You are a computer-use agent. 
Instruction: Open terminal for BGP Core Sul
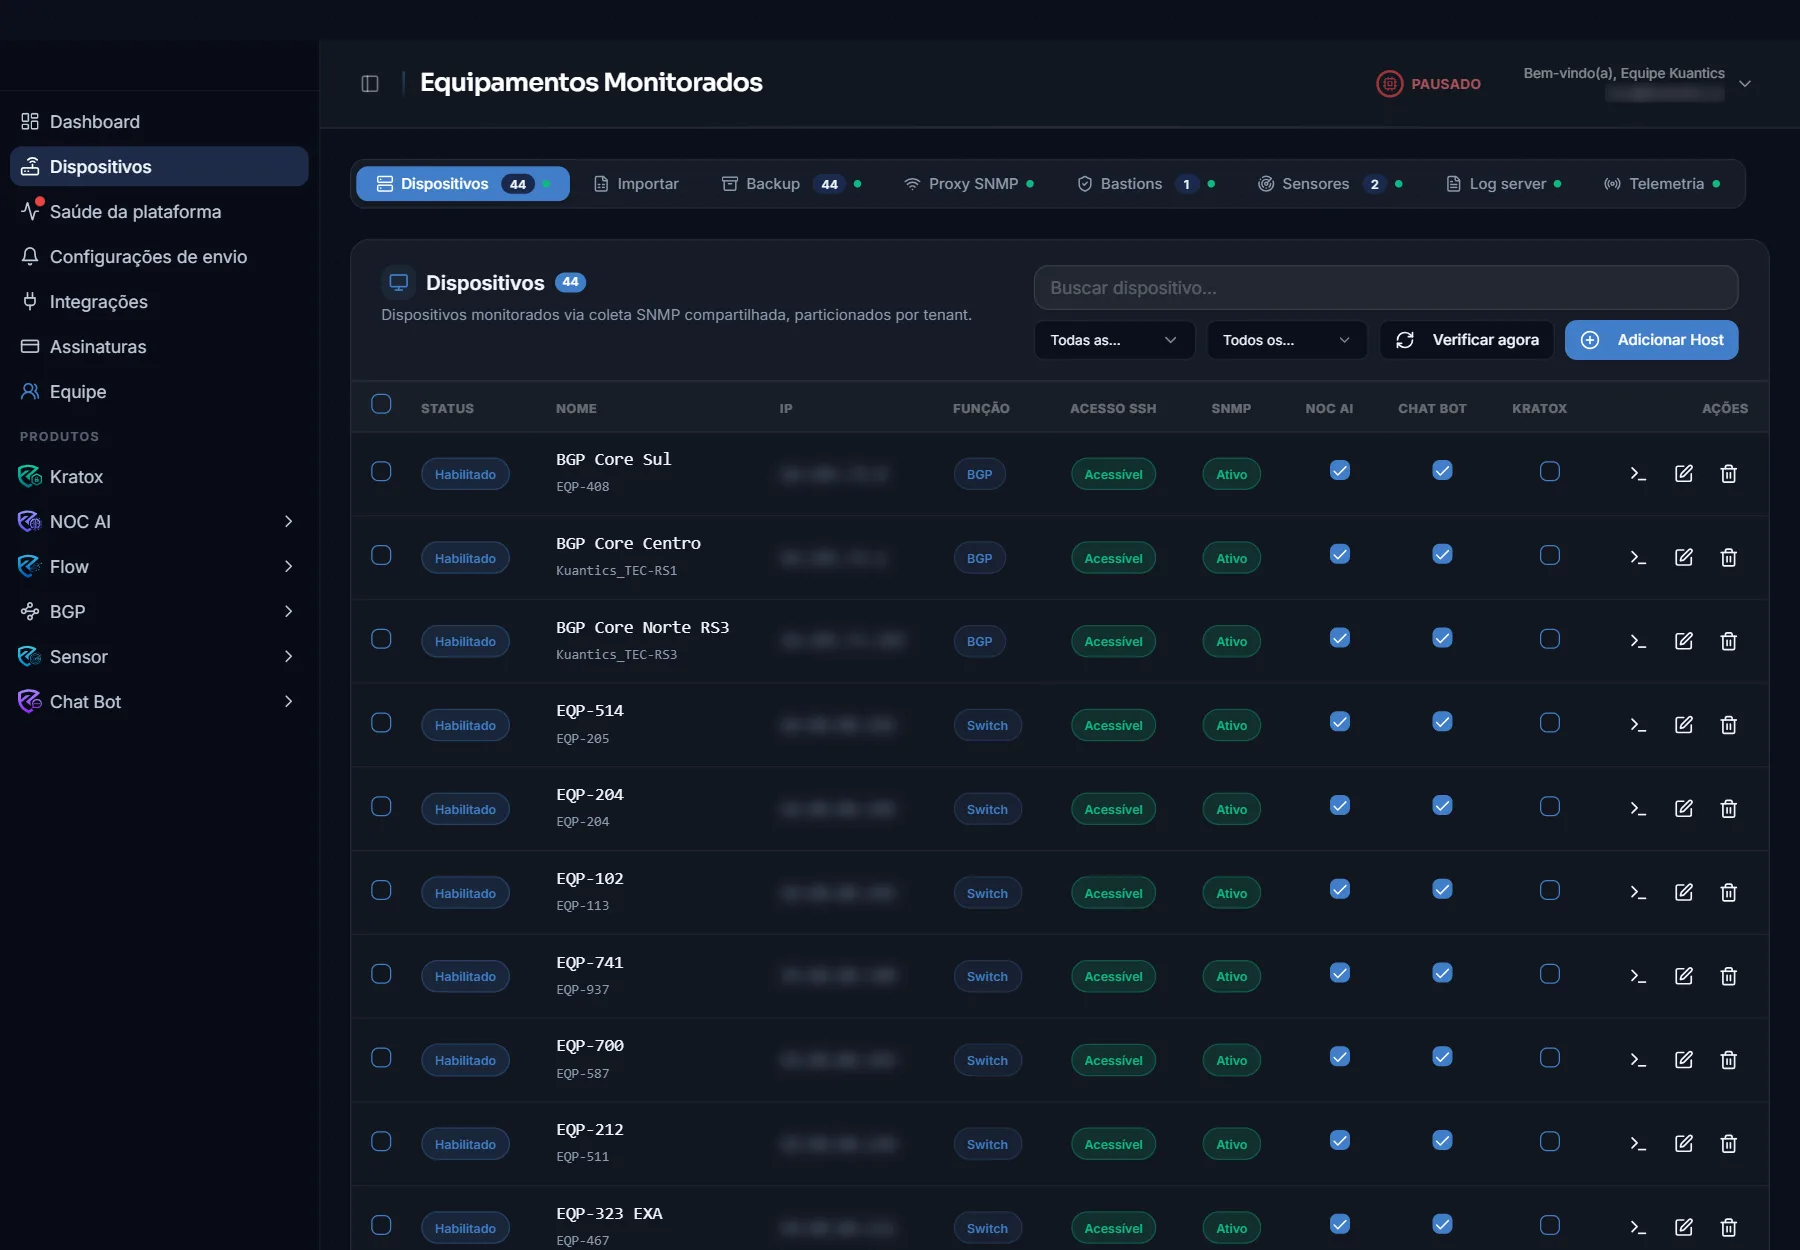click(x=1638, y=474)
